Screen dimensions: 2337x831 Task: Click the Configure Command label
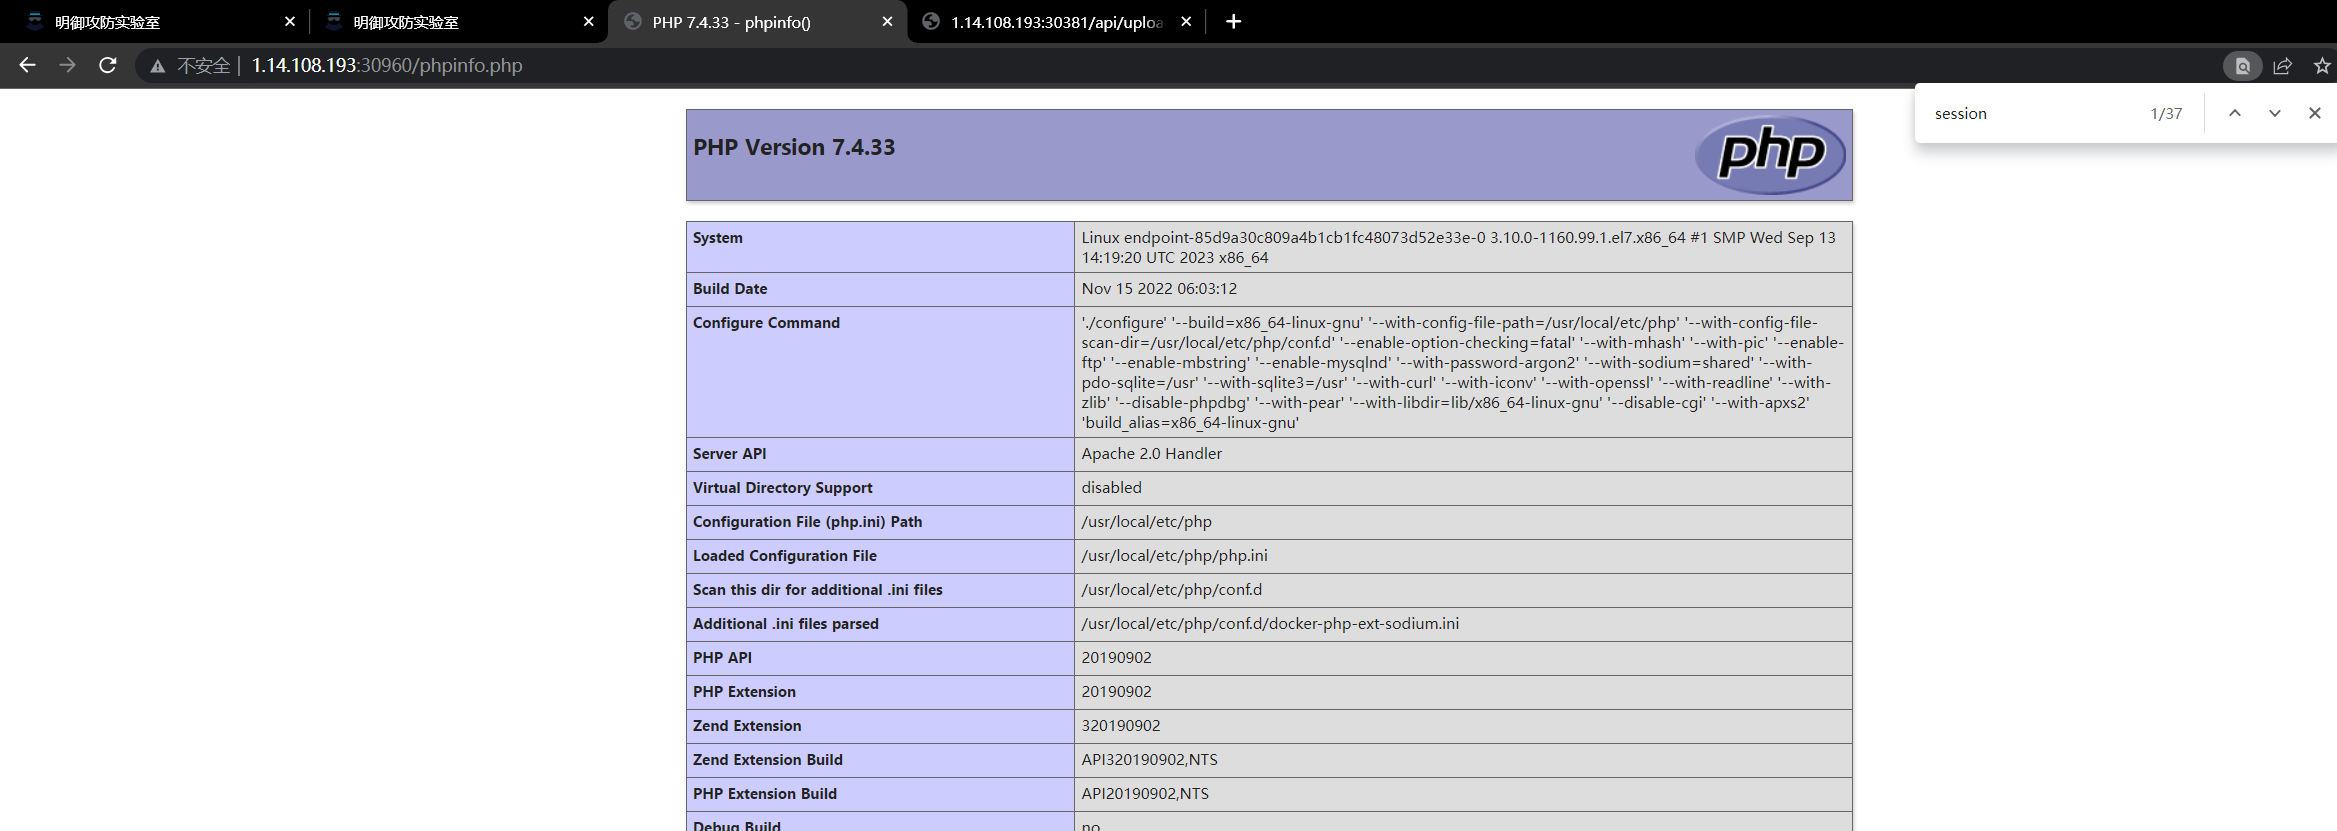[x=766, y=323]
